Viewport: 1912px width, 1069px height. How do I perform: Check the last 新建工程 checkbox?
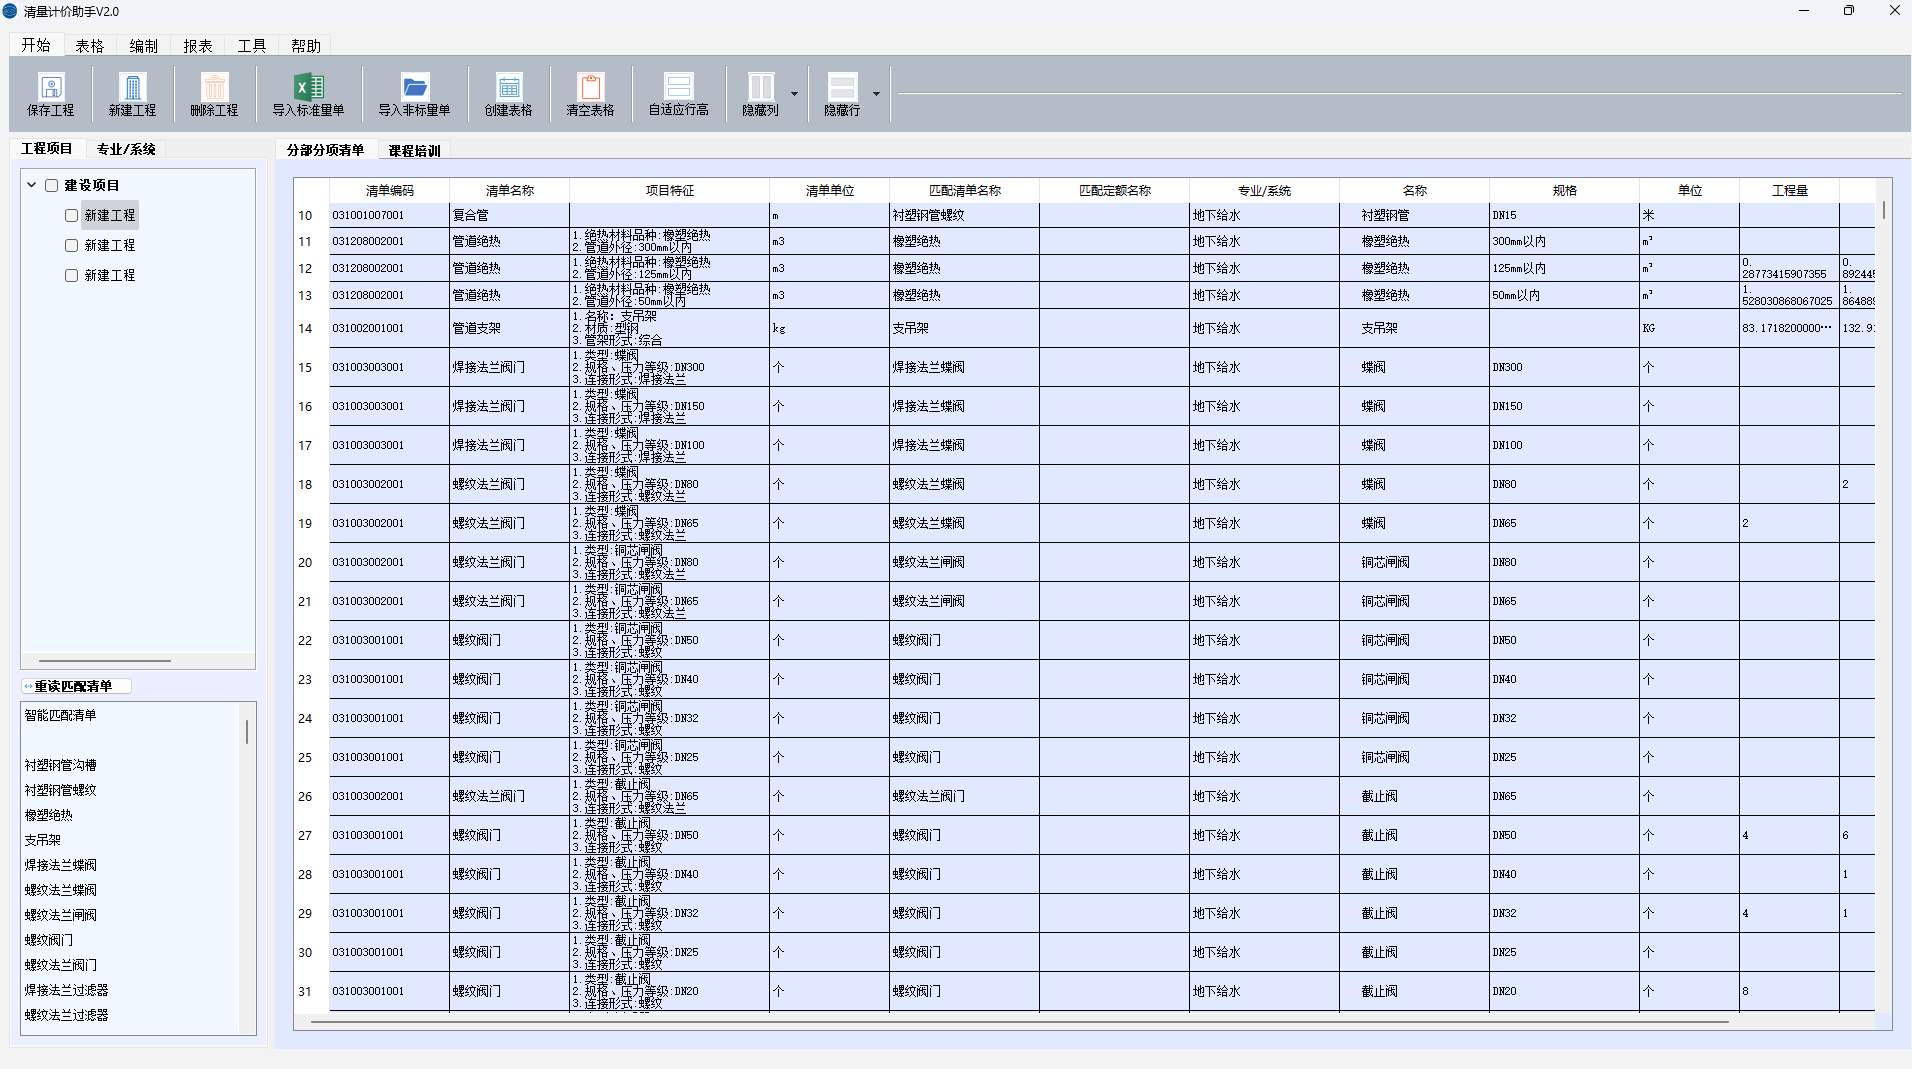coord(71,274)
